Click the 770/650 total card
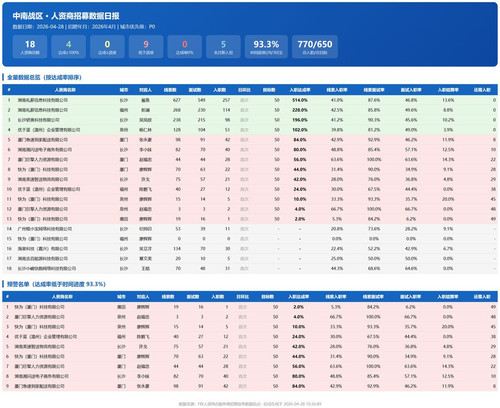Image resolution: width=500 pixels, height=408 pixels. pyautogui.click(x=315, y=47)
